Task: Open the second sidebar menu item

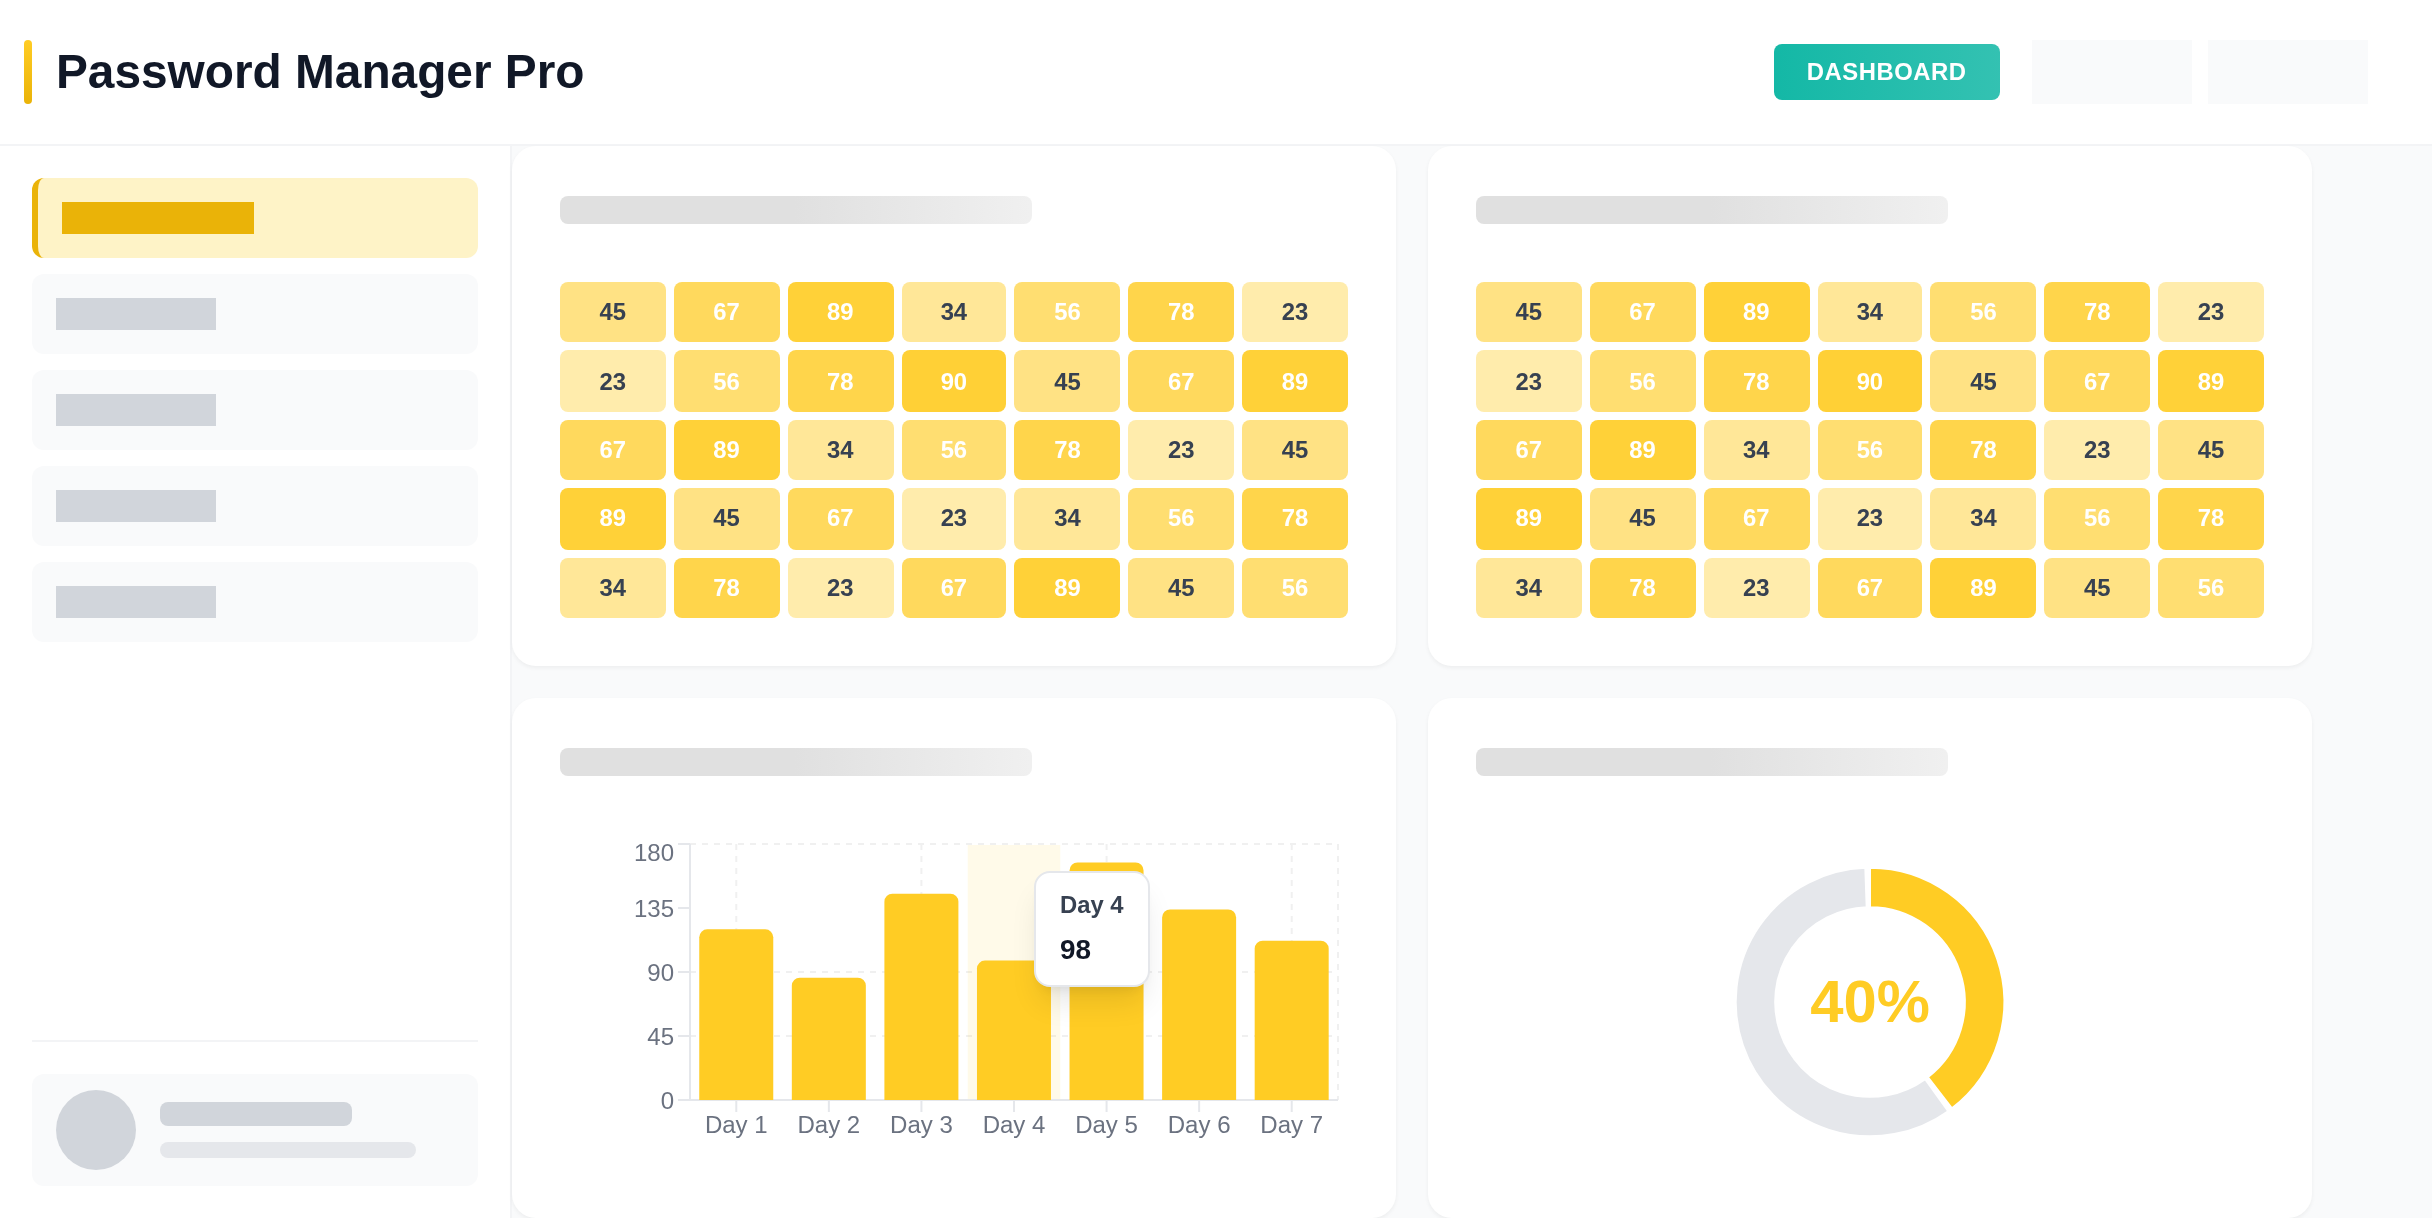Action: pyautogui.click(x=255, y=314)
